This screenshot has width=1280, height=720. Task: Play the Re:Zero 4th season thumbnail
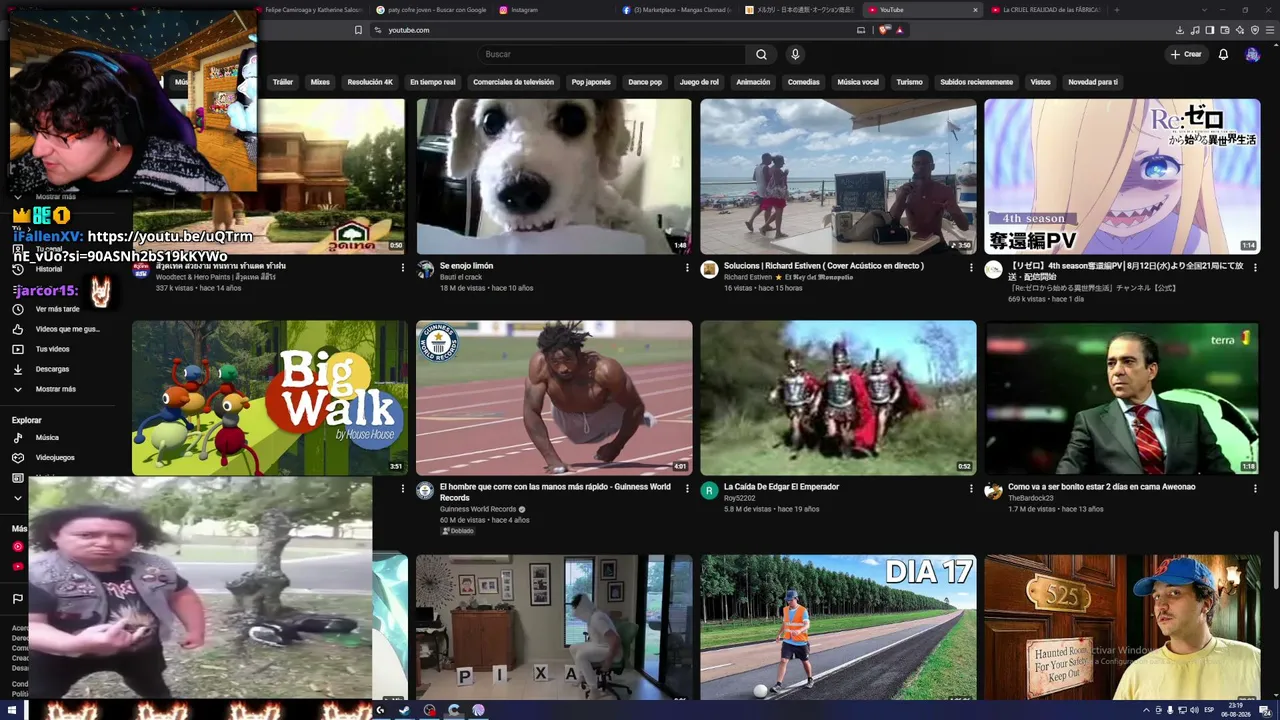(x=1122, y=176)
